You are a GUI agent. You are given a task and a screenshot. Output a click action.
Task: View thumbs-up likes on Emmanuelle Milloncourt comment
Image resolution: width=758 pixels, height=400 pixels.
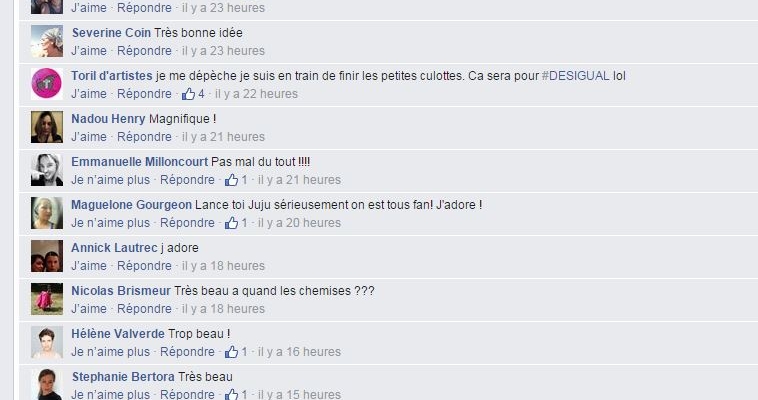(x=236, y=180)
